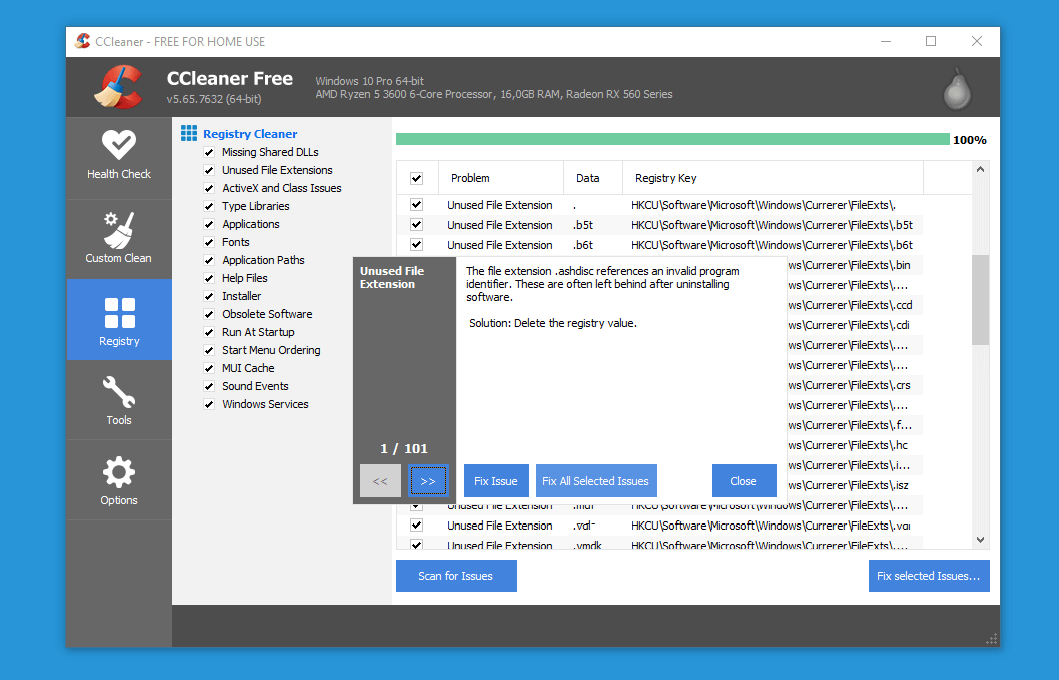
Task: Toggle the select-all checkbox in table header
Action: [x=417, y=178]
